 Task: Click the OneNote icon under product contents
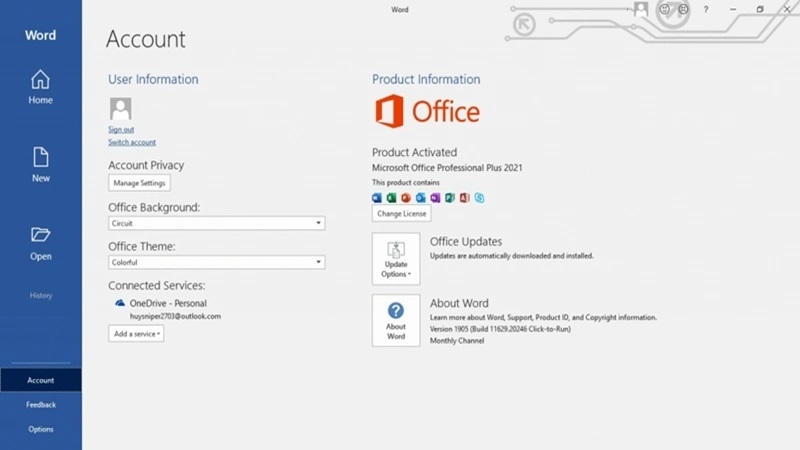(x=435, y=198)
